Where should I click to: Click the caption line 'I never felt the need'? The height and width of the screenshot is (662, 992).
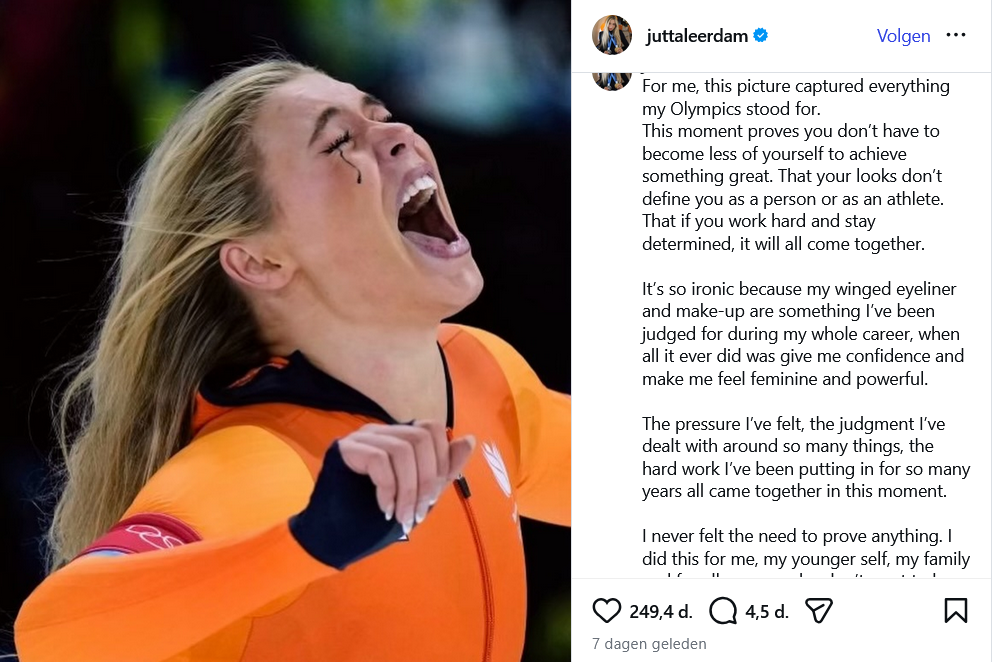pyautogui.click(x=797, y=536)
